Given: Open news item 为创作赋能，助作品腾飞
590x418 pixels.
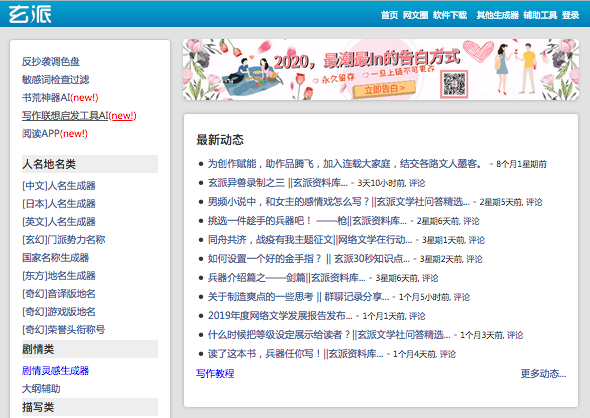Looking at the screenshot, I should tap(345, 164).
